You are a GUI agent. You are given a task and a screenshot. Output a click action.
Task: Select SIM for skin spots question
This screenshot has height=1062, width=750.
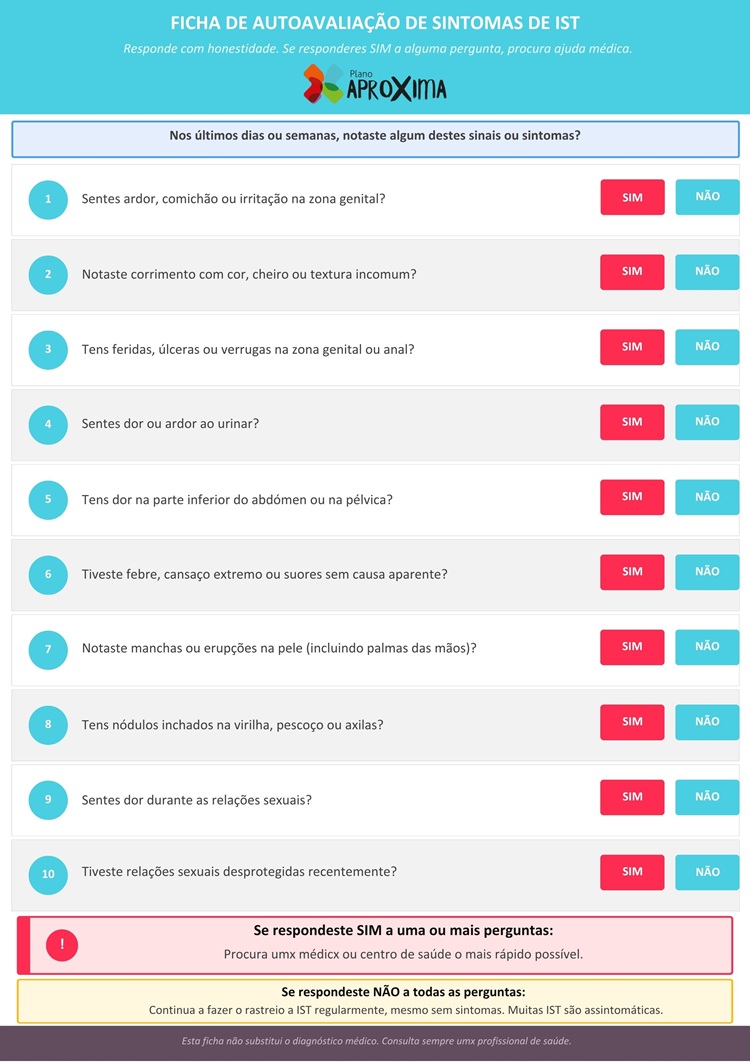(632, 647)
